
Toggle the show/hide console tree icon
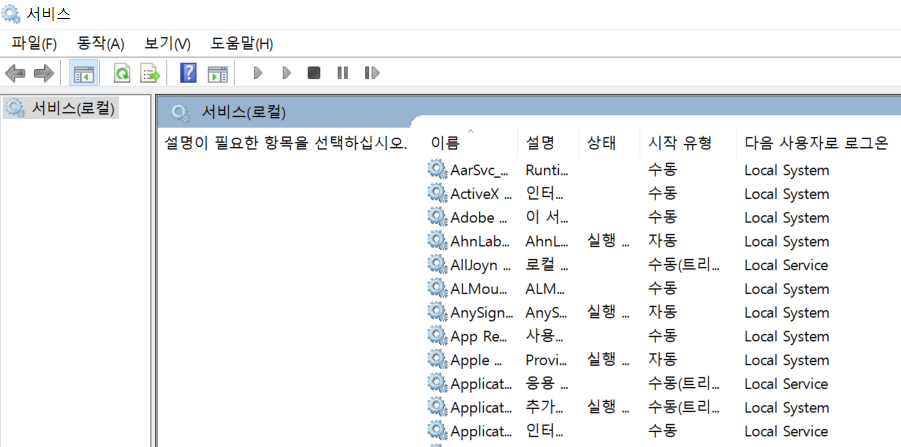(x=83, y=73)
